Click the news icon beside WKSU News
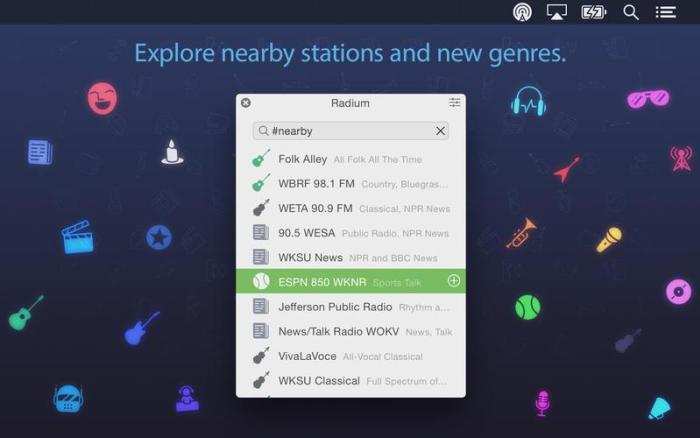The image size is (700, 438). [x=261, y=257]
